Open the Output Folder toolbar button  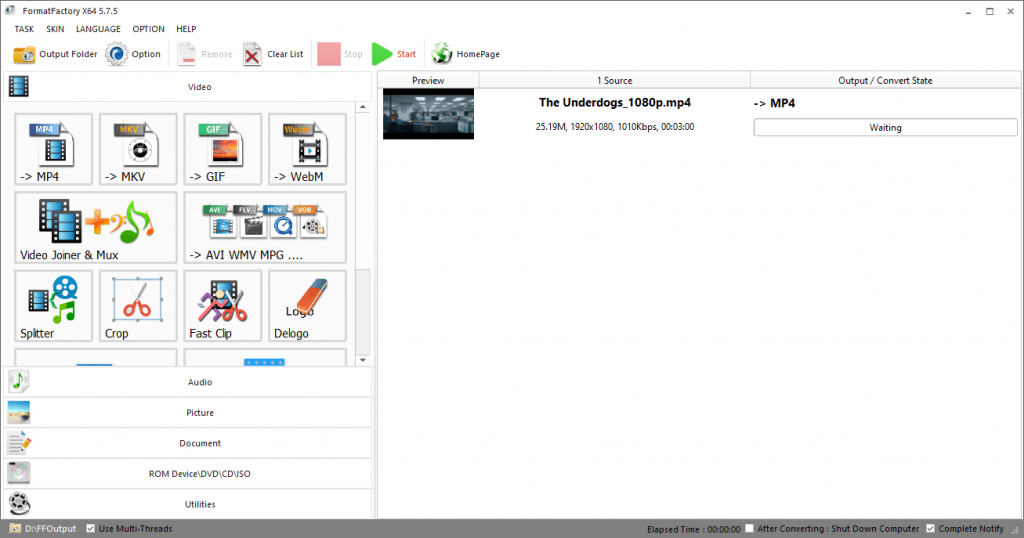click(56, 54)
